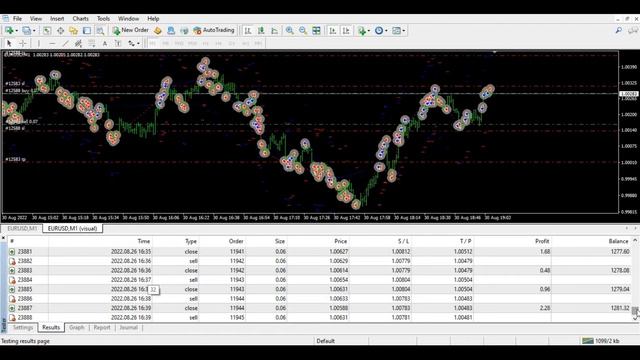
Task: Switch to the EURUSD,M1 chart tab
Action: coord(22,229)
